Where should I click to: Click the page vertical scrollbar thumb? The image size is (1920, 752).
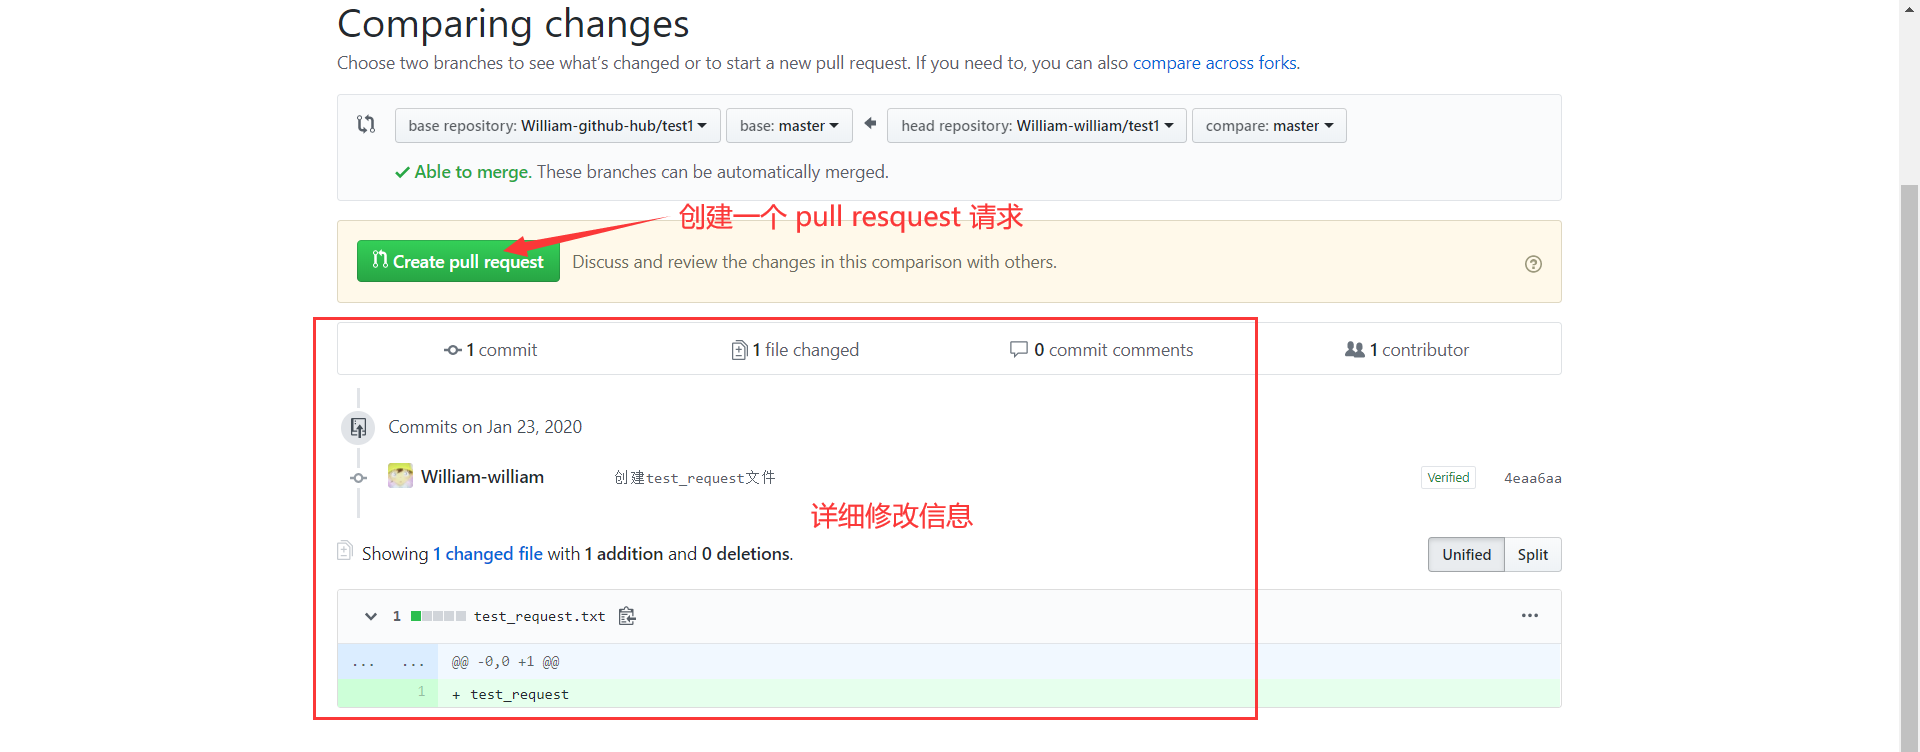tap(1909, 467)
